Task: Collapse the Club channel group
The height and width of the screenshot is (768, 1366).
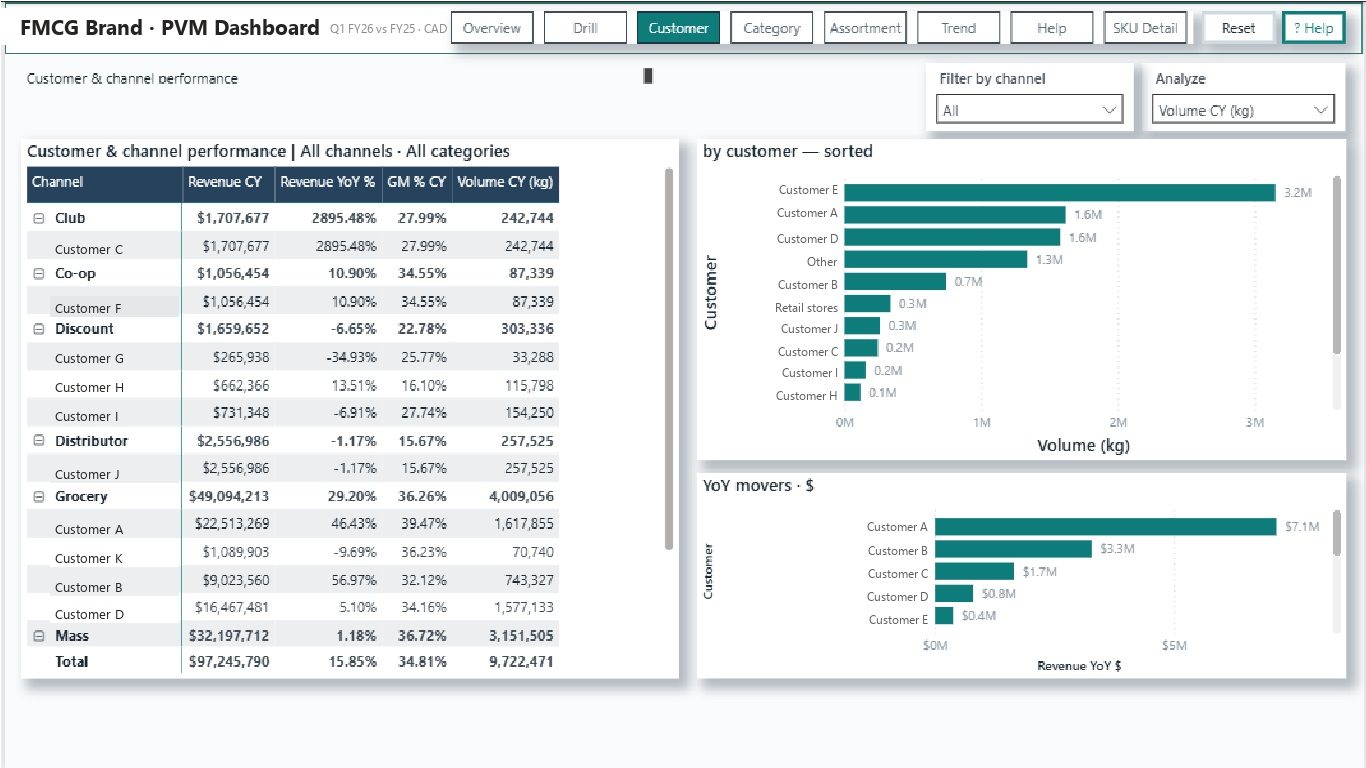Action: 38,218
